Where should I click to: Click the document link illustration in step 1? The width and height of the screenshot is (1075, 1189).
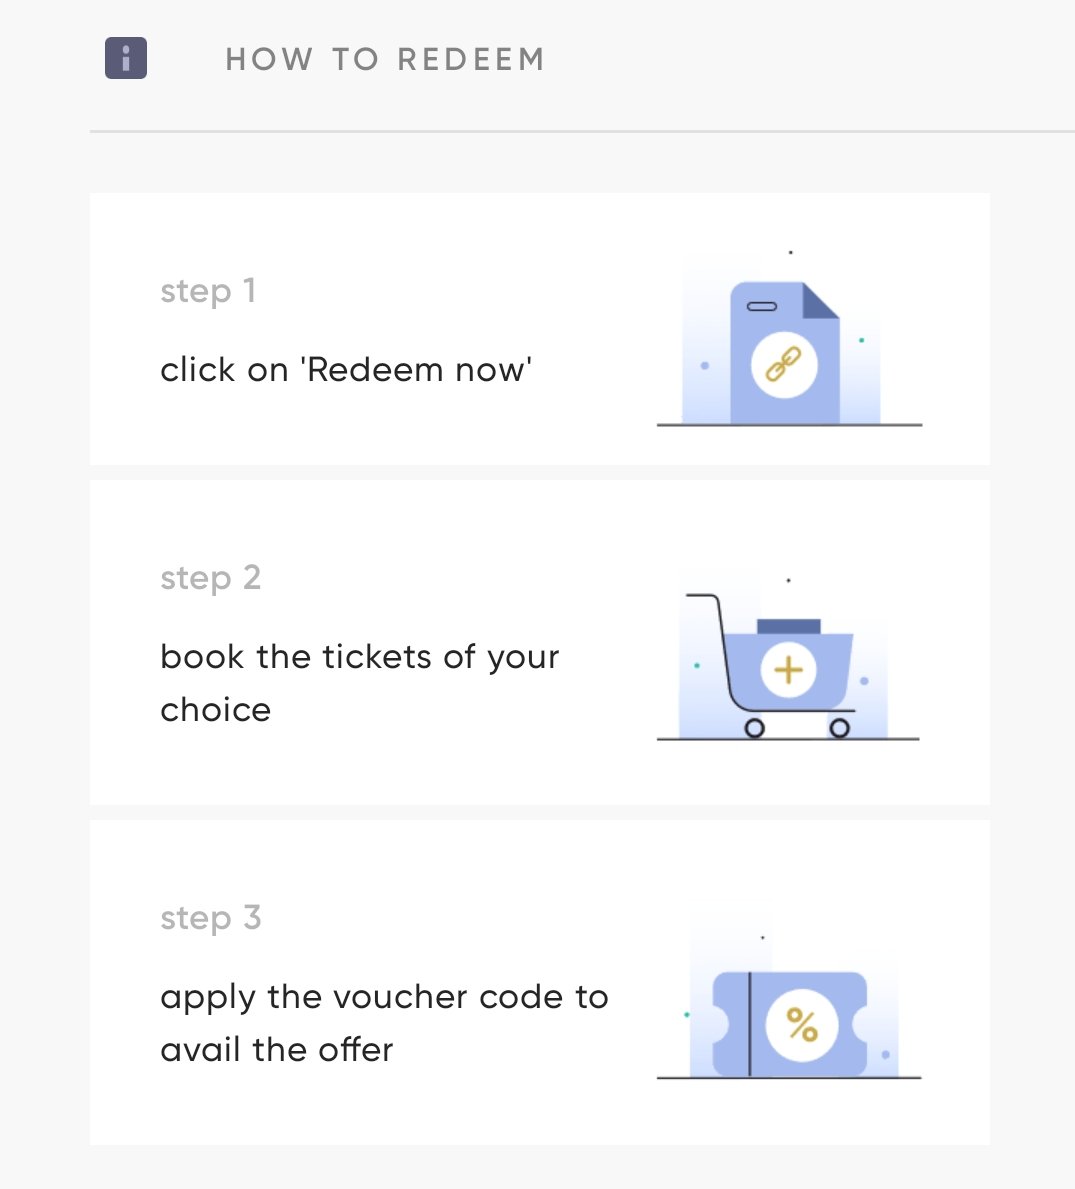[x=788, y=339]
